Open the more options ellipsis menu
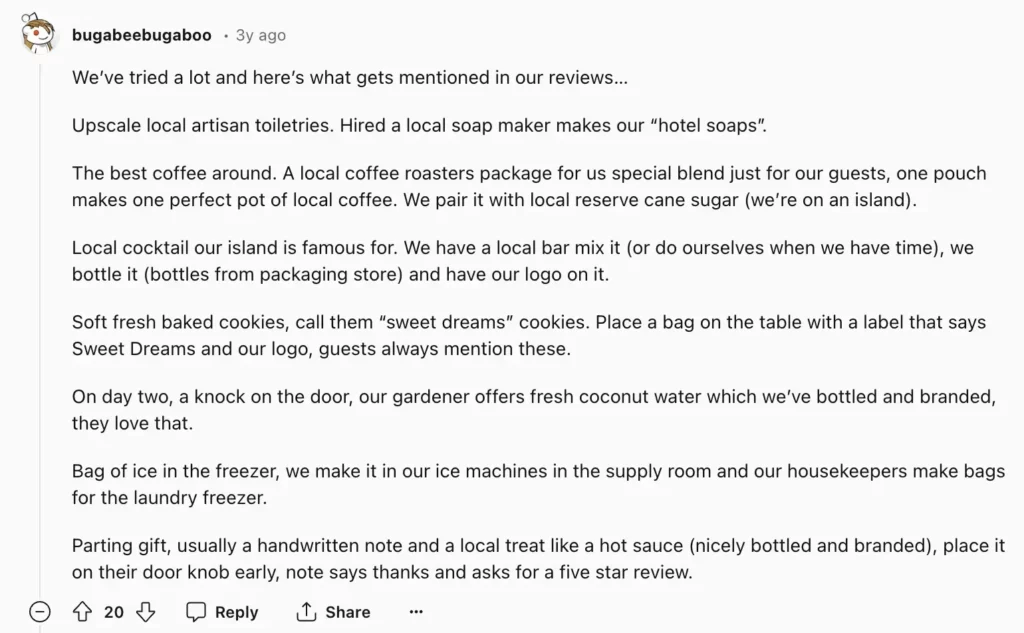The image size is (1024, 633). (416, 611)
